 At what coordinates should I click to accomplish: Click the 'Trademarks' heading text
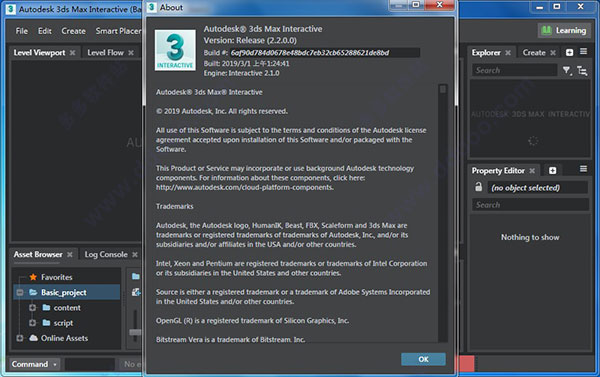pyautogui.click(x=174, y=206)
